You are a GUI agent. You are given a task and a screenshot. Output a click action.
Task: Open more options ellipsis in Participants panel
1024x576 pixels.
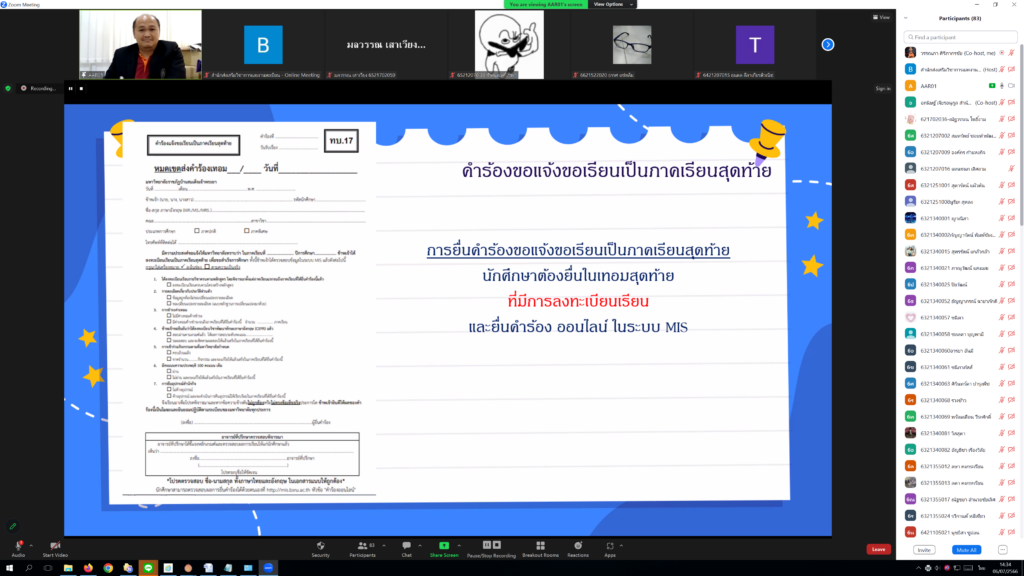pyautogui.click(x=1002, y=550)
